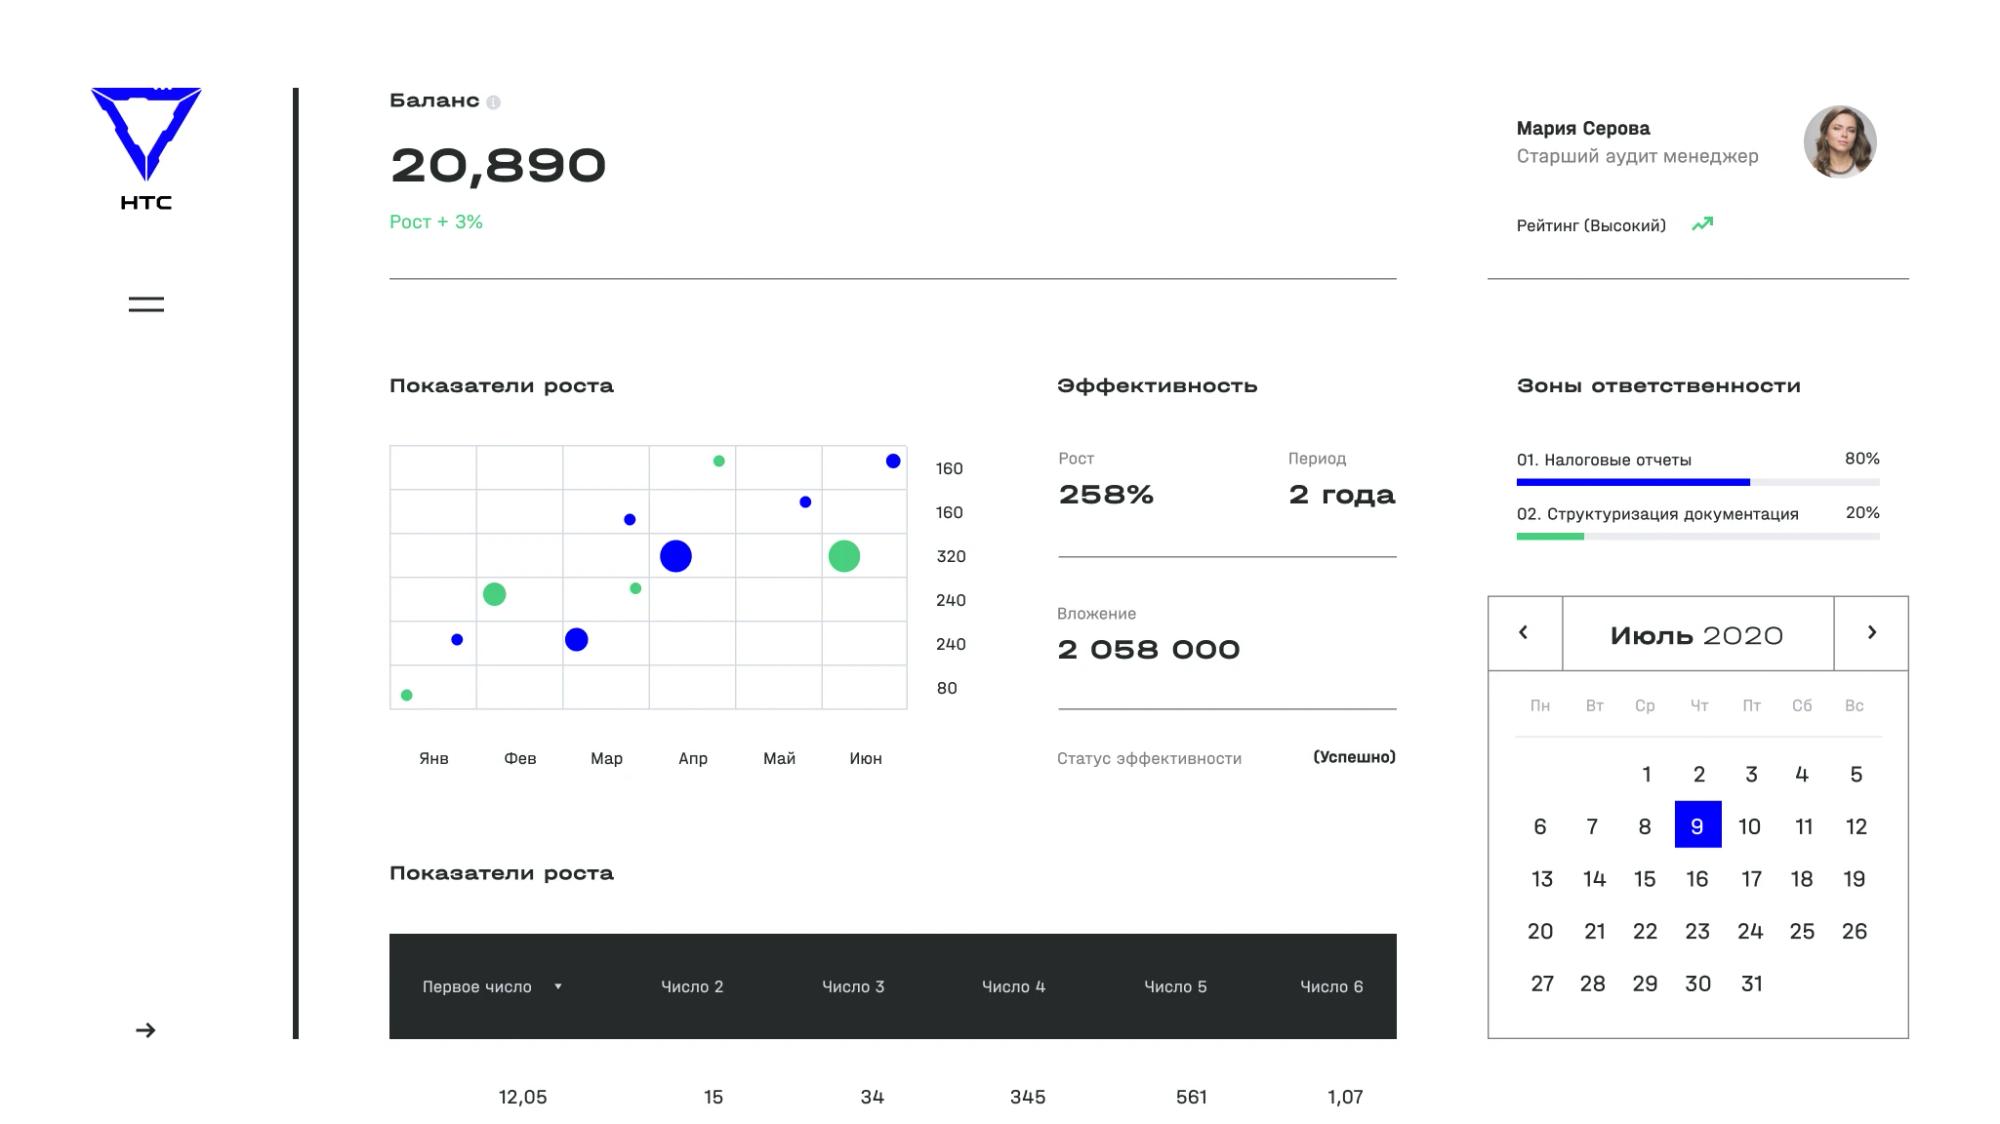This screenshot has width=2000, height=1124.
Task: Choose July 27 in the calendar
Action: coord(1542,984)
